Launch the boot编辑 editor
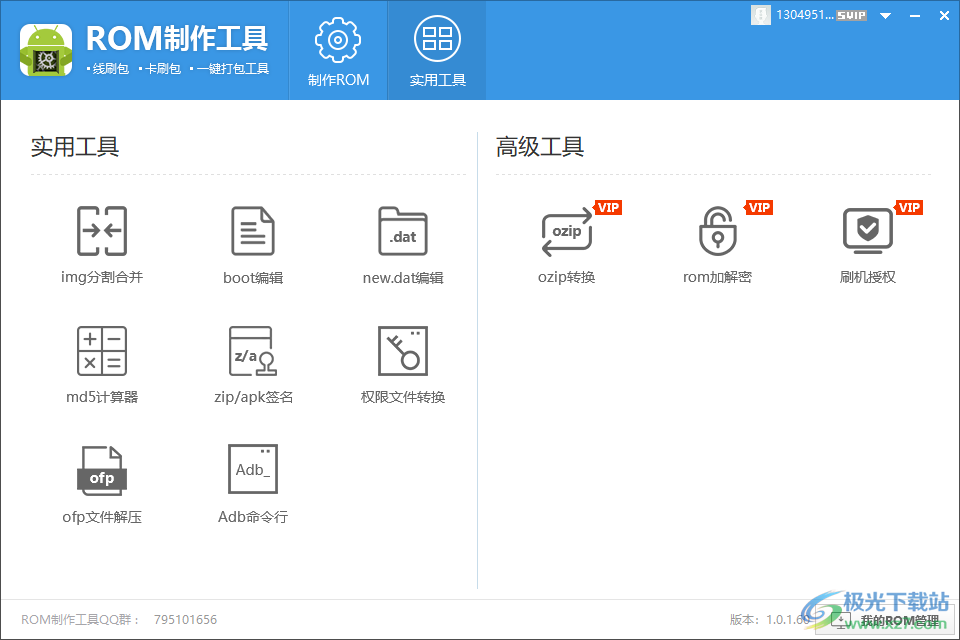Image resolution: width=960 pixels, height=640 pixels. click(252, 243)
